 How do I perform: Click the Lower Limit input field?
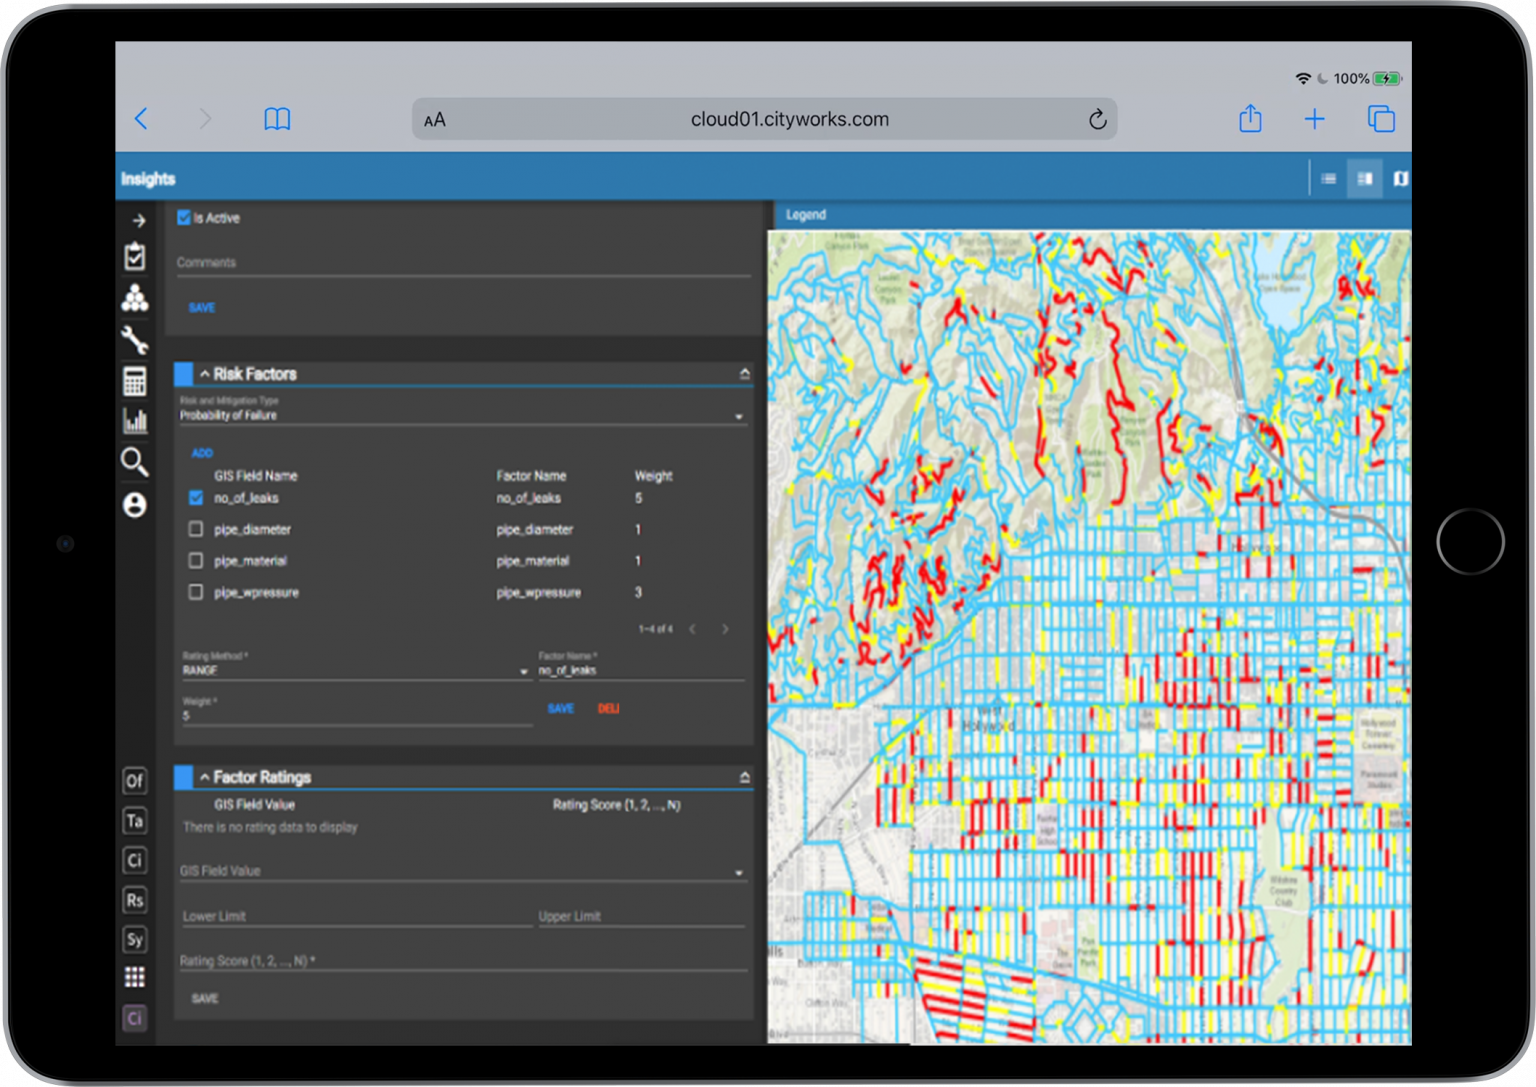pos(355,916)
